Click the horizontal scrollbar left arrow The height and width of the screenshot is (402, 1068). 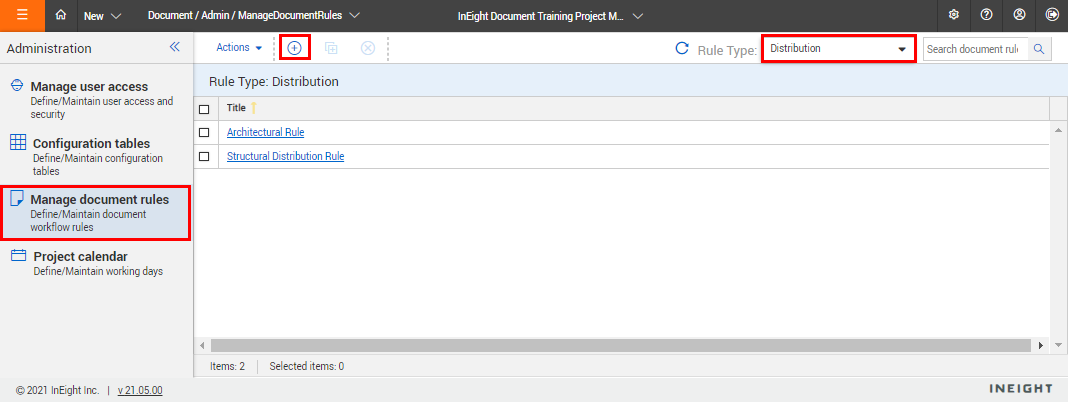click(202, 345)
